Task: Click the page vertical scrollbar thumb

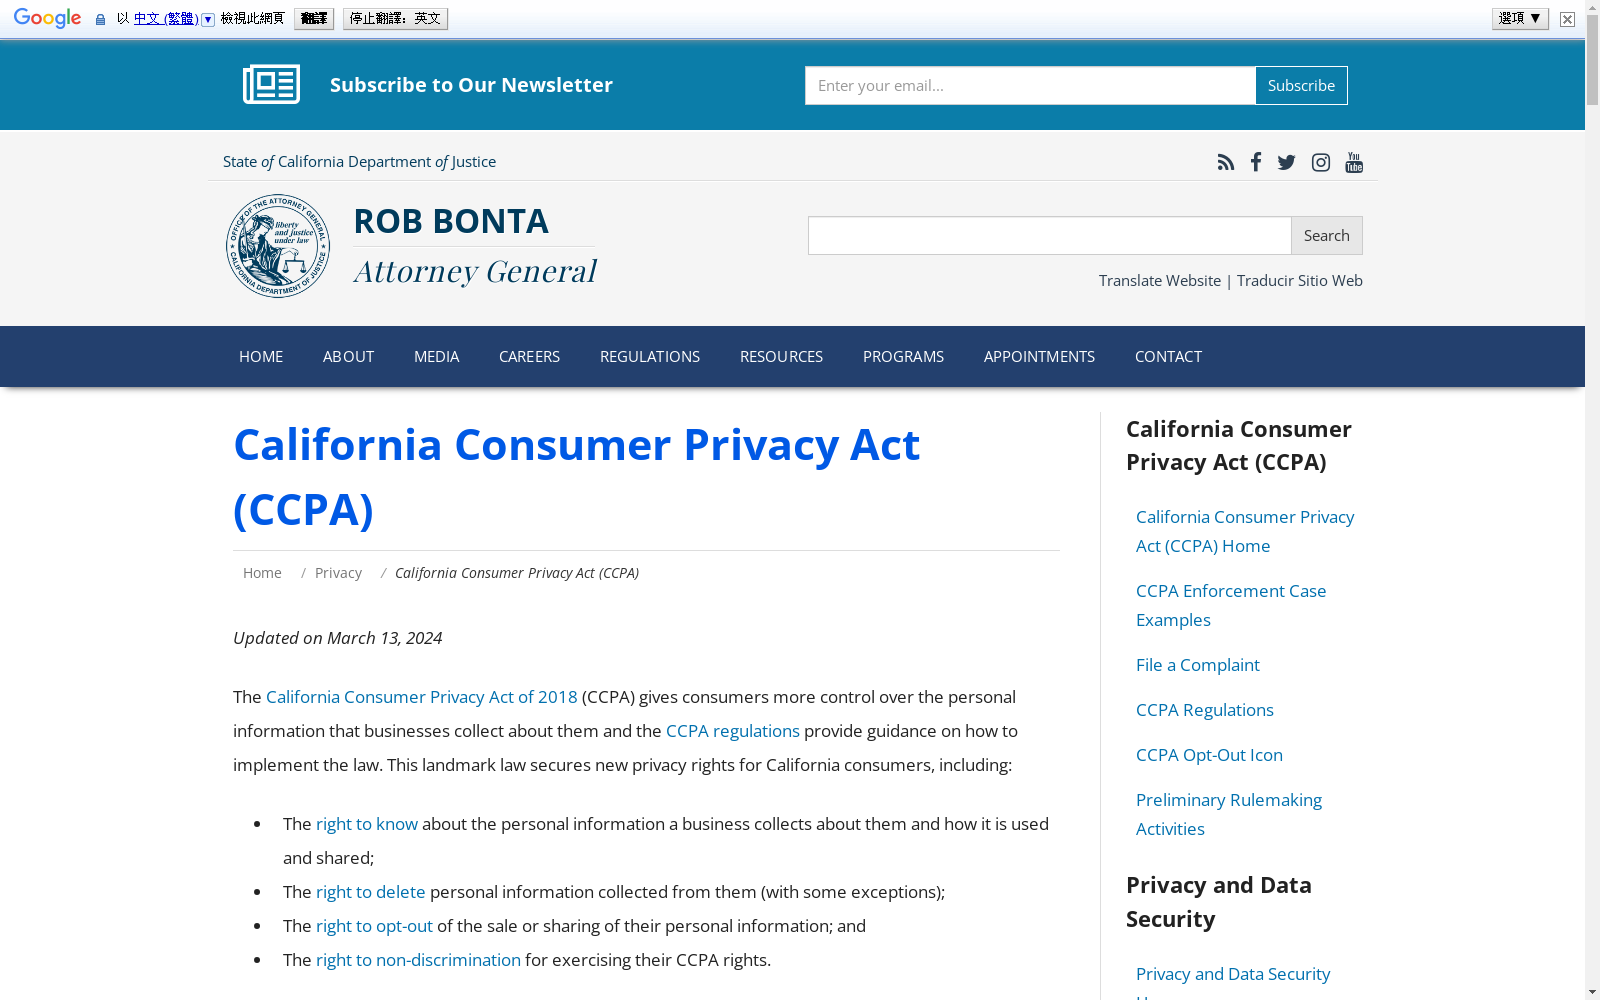Action: [1592, 60]
